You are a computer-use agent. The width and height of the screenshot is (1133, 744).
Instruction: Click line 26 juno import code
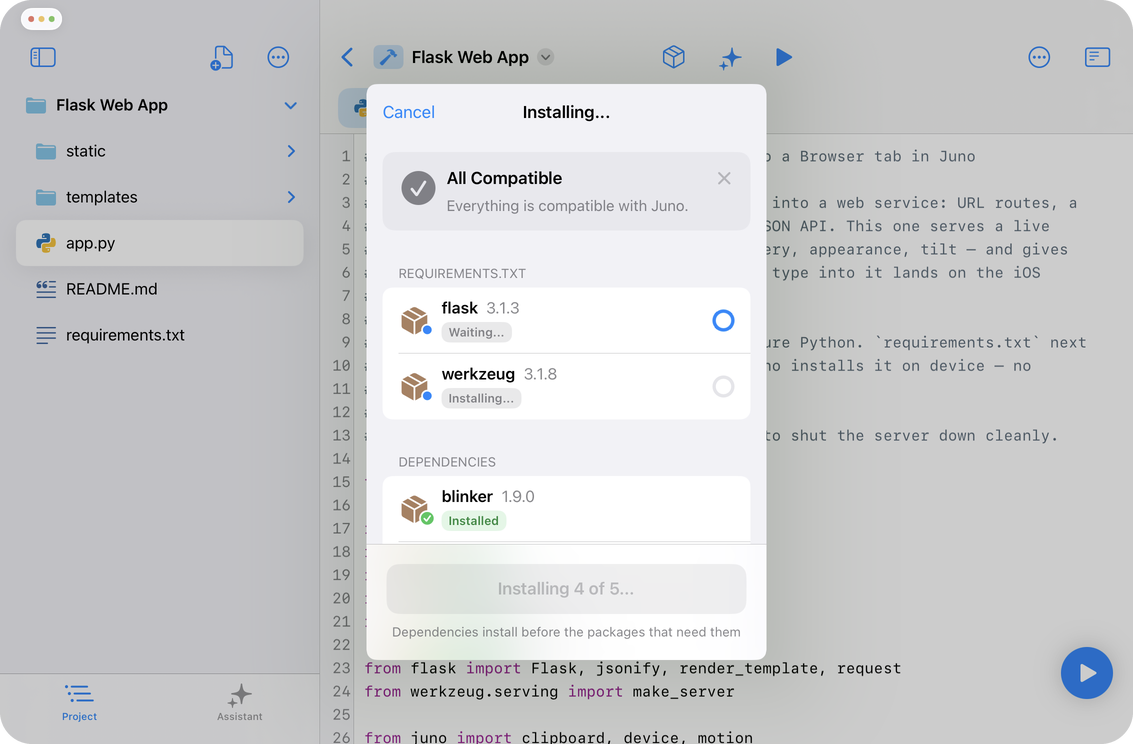click(x=559, y=737)
